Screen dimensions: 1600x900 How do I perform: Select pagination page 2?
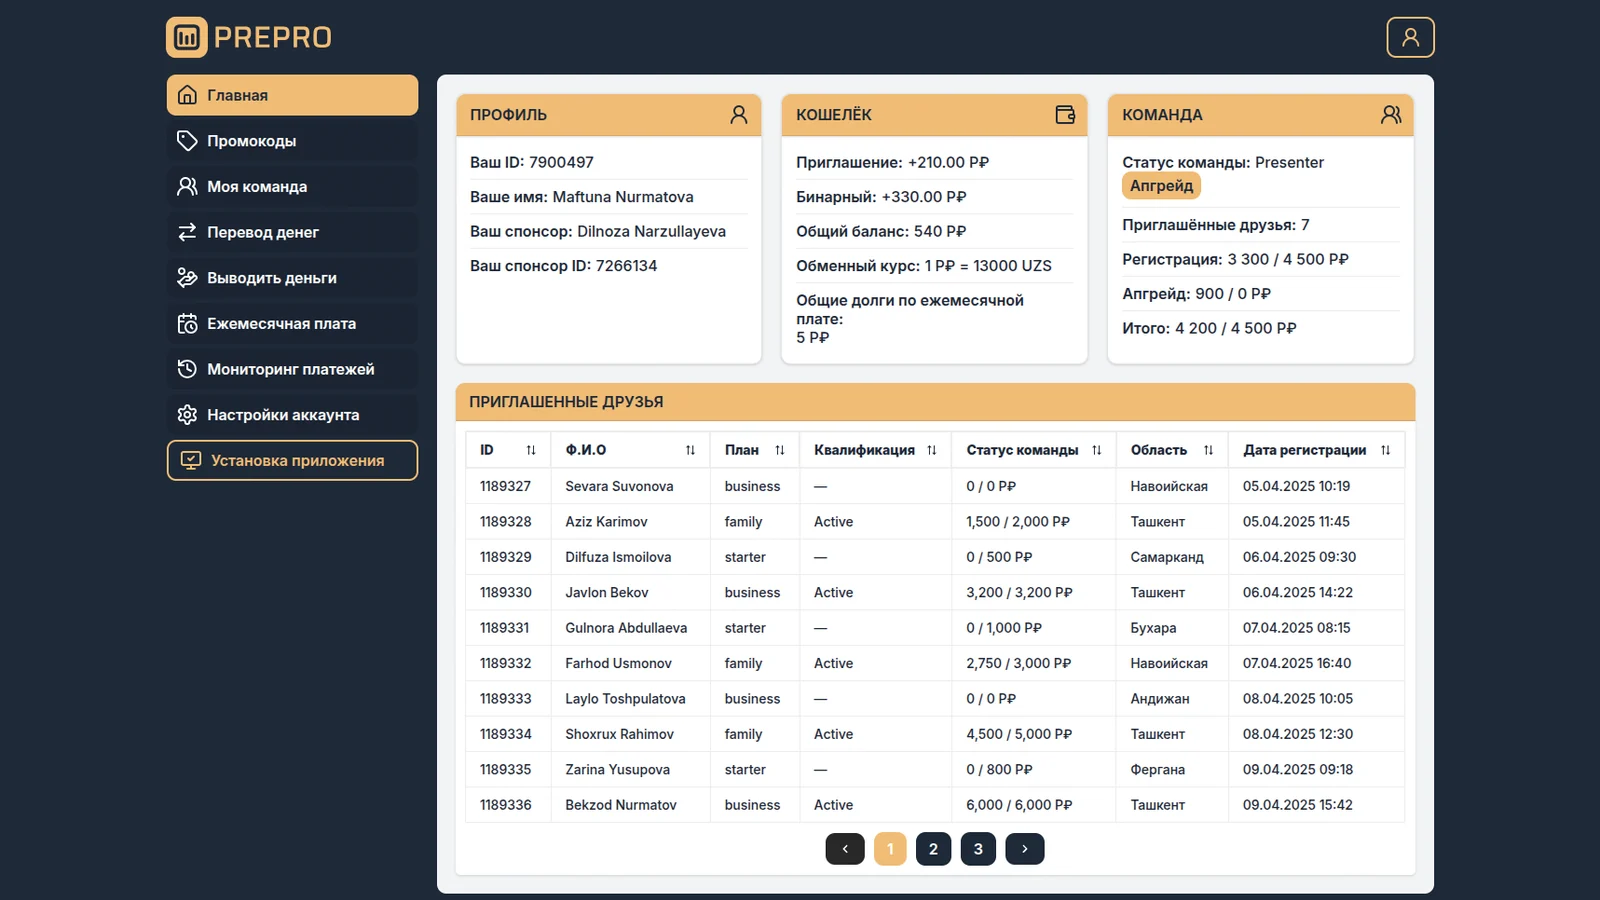coord(933,849)
